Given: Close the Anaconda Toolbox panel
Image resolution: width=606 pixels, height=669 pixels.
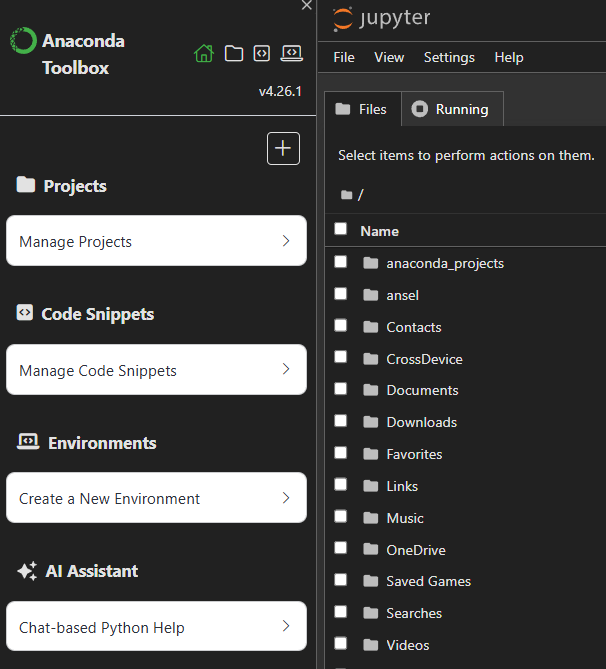Looking at the screenshot, I should click(306, 5).
